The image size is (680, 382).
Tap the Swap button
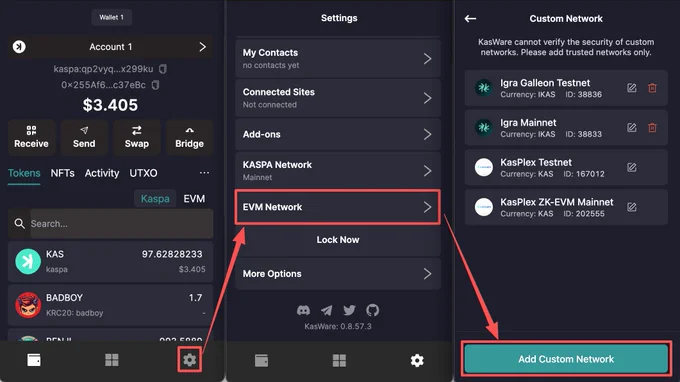(137, 137)
